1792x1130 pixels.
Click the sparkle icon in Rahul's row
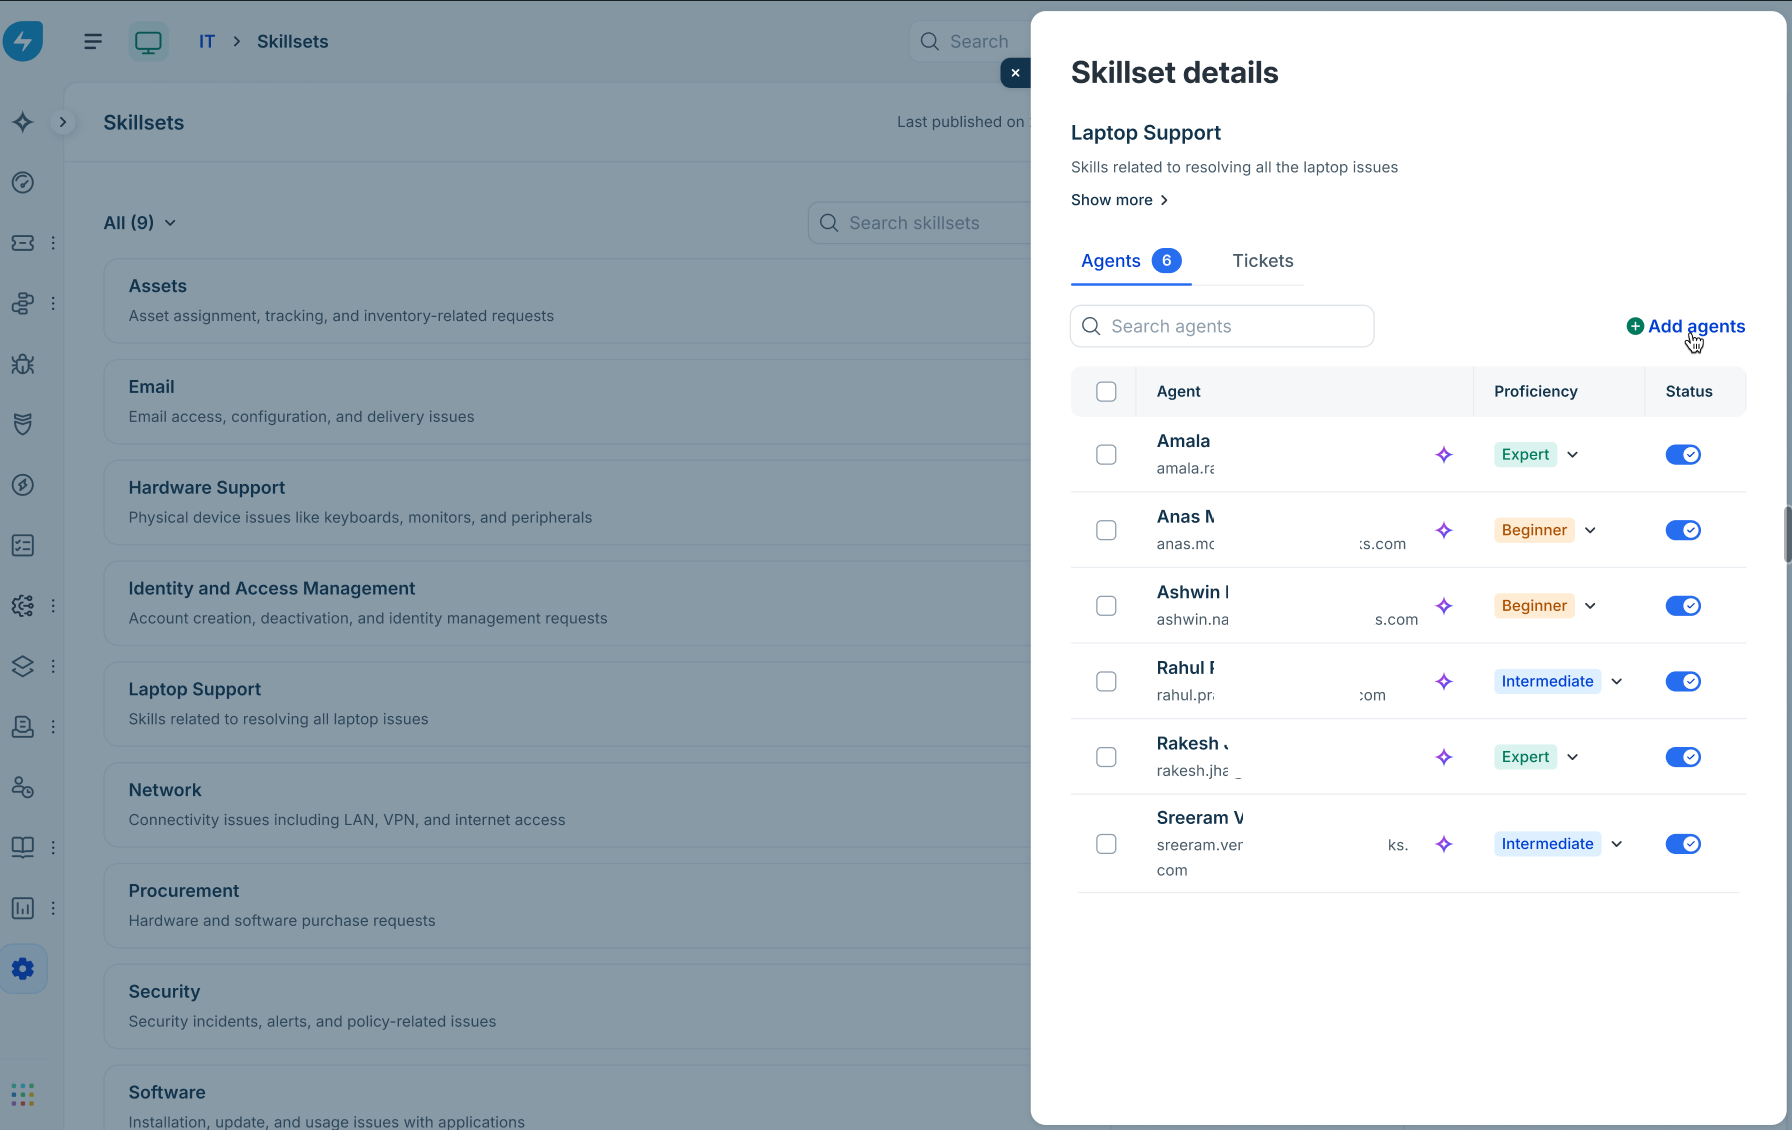[x=1444, y=681]
